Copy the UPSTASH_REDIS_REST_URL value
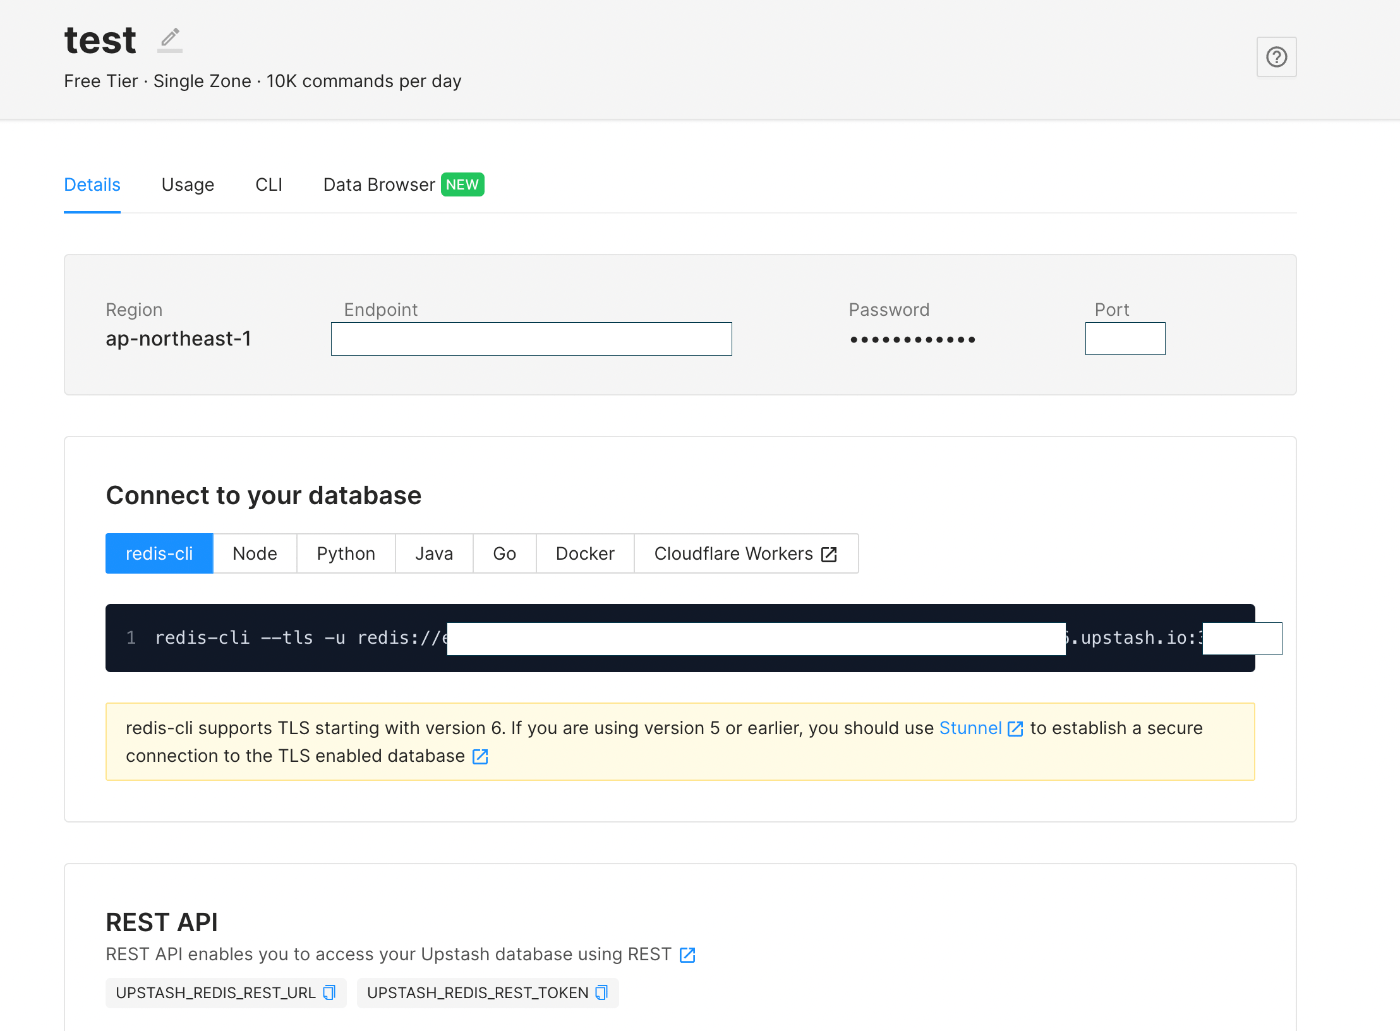The height and width of the screenshot is (1031, 1400). 329,993
